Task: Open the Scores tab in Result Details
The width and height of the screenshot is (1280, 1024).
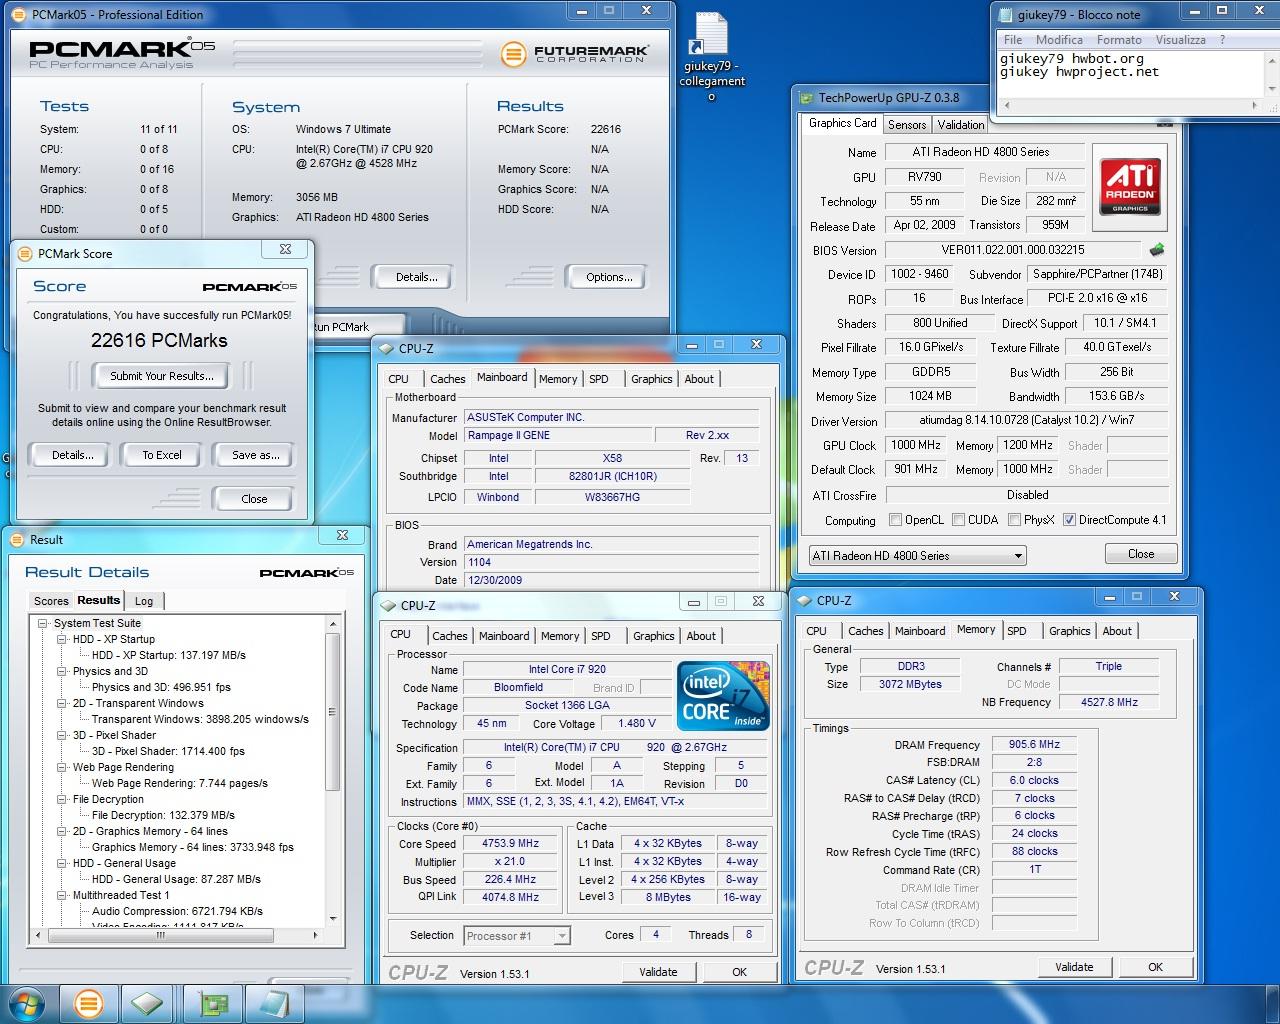Action: [51, 601]
